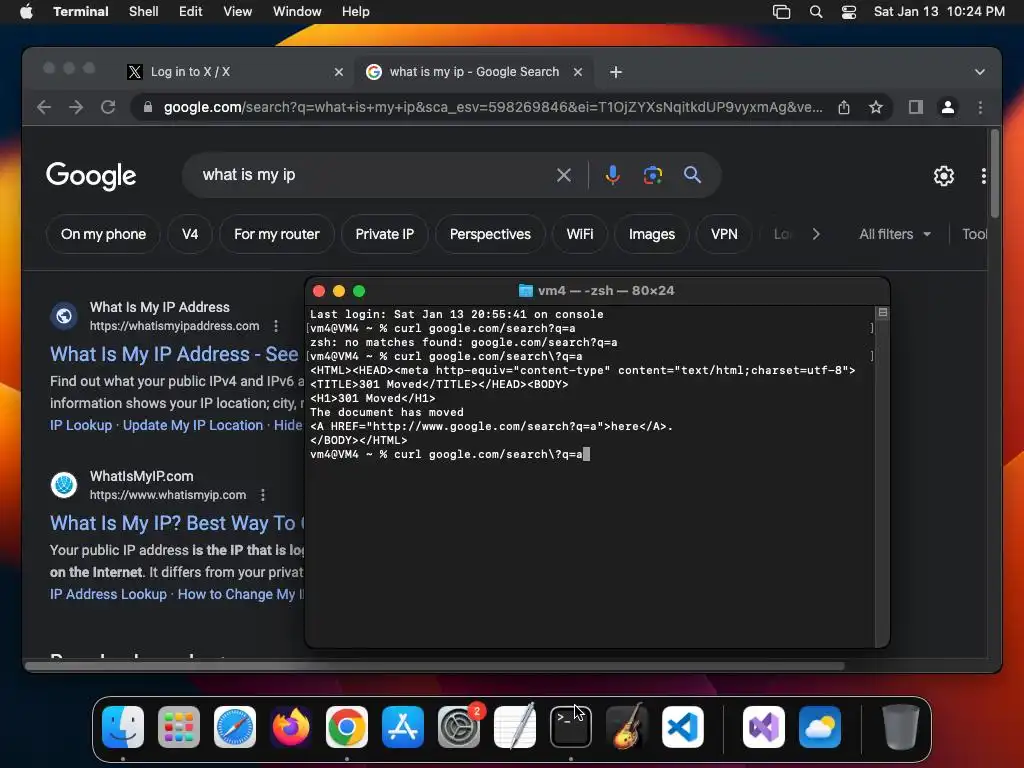
Task: Clear the Google search query
Action: (x=564, y=175)
